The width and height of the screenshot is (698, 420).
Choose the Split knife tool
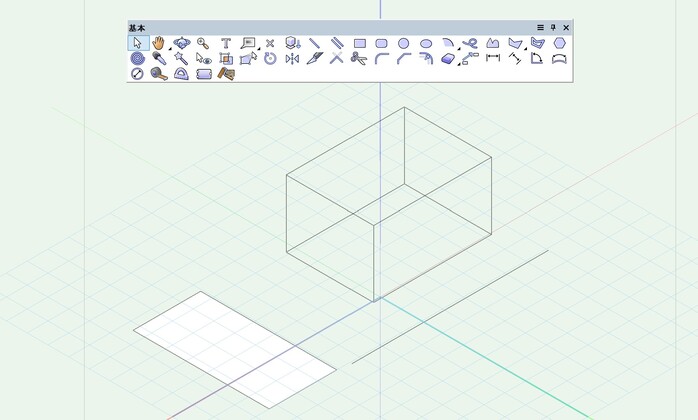click(315, 58)
